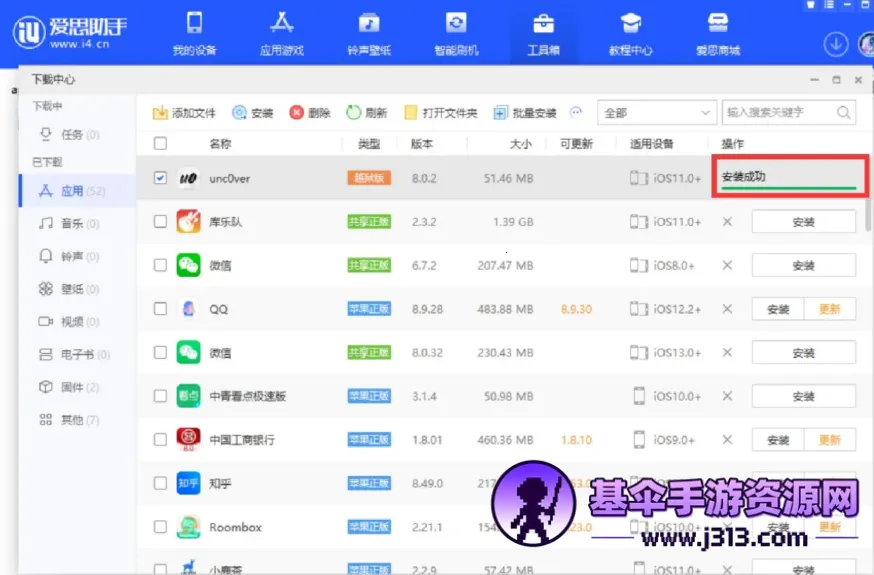Open 智能刷机 in top navigation
This screenshot has height=575, width=874.
tap(456, 33)
